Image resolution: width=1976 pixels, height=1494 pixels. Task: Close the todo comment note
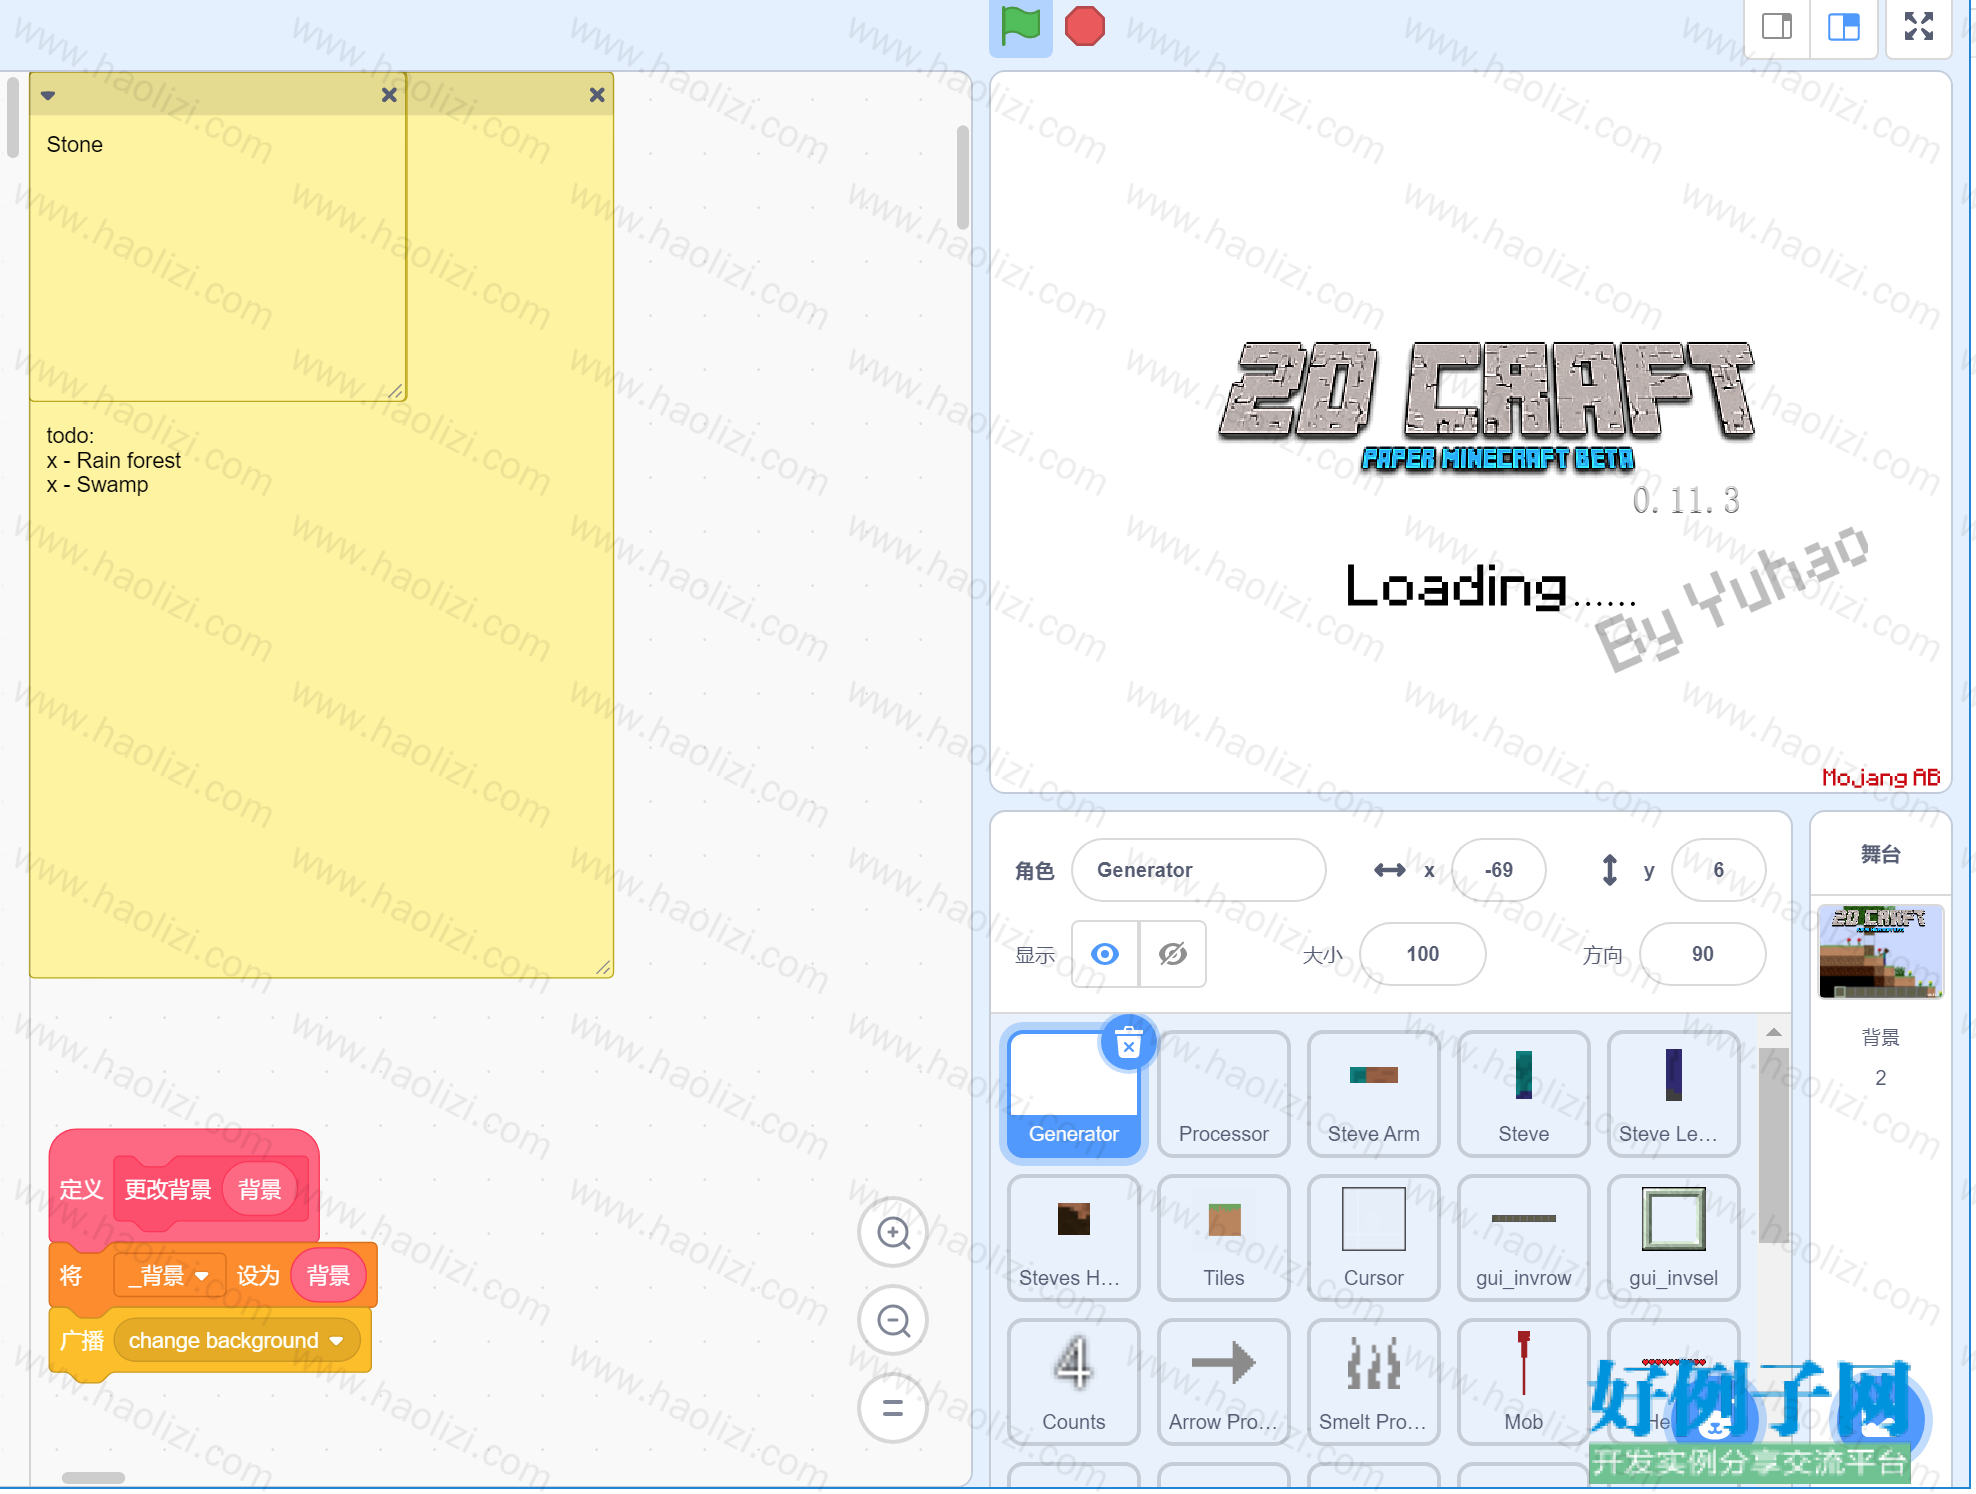pyautogui.click(x=597, y=95)
